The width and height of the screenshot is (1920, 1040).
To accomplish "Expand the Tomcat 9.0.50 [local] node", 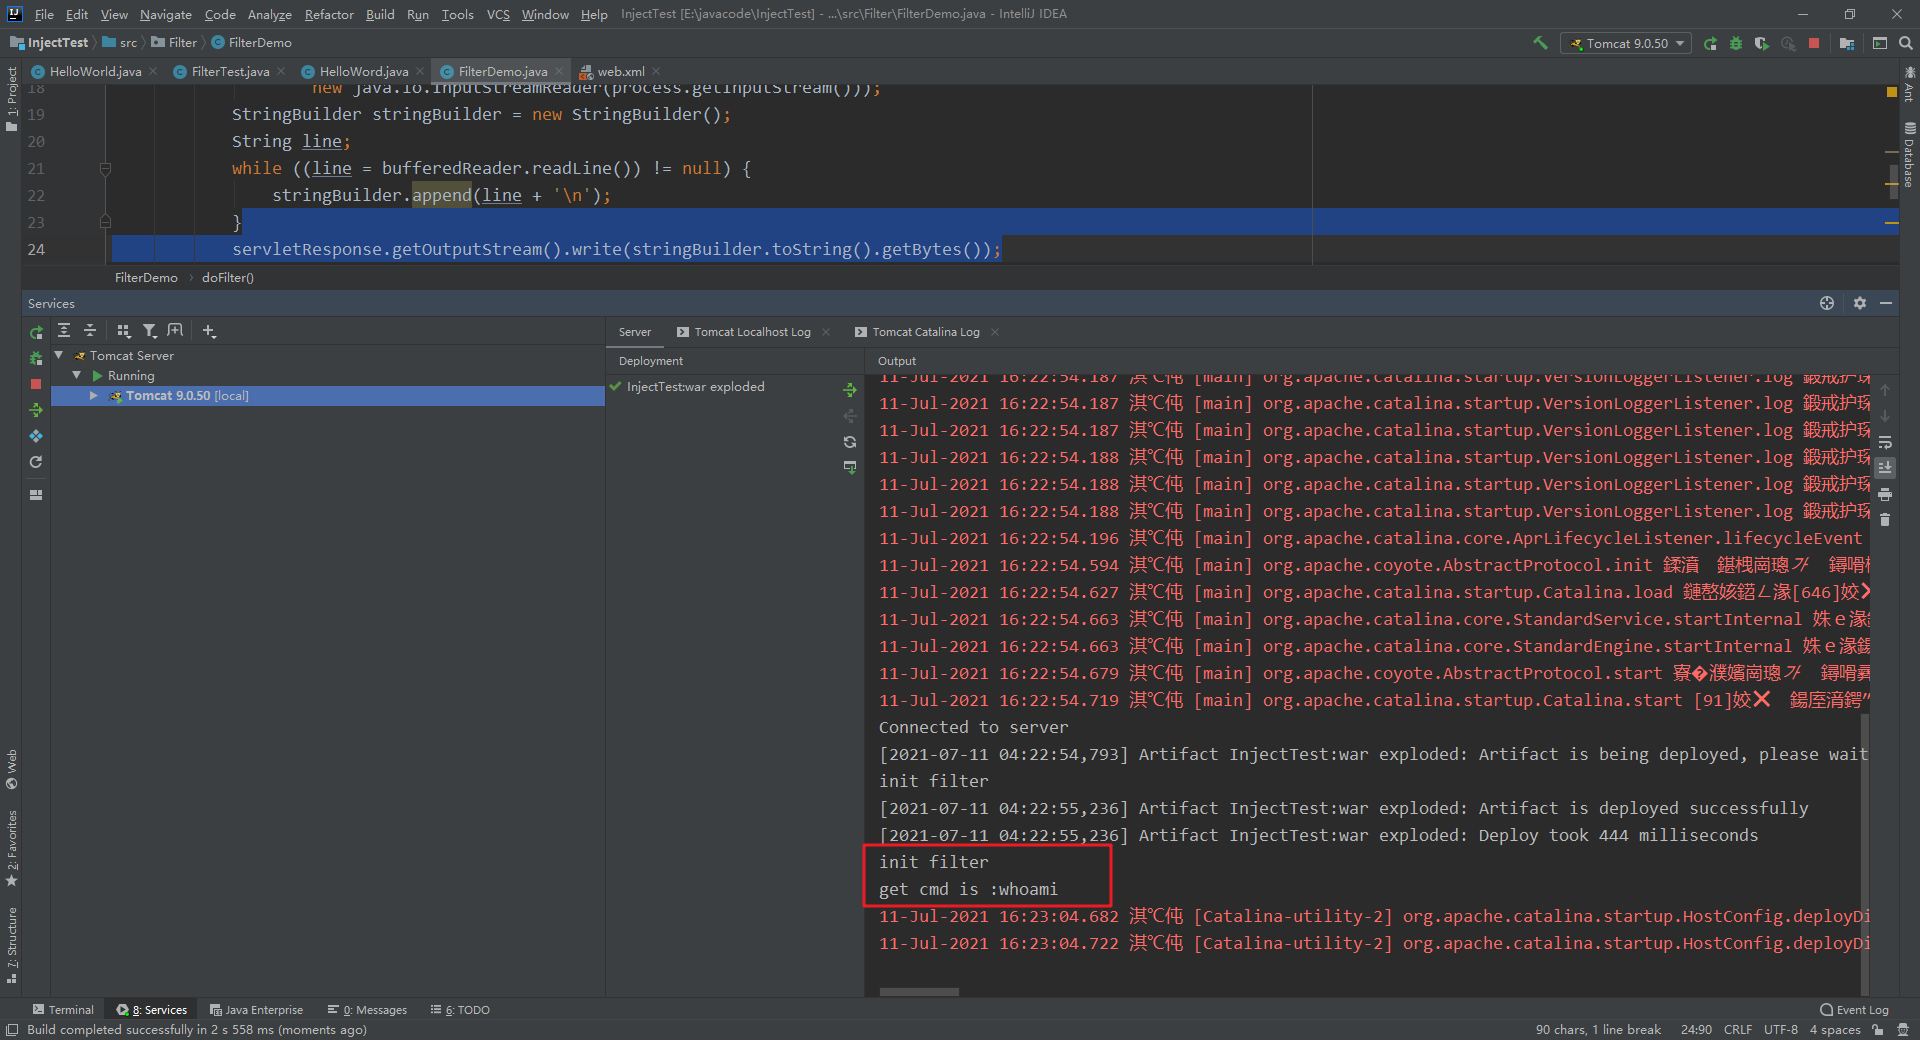I will pyautogui.click(x=94, y=396).
